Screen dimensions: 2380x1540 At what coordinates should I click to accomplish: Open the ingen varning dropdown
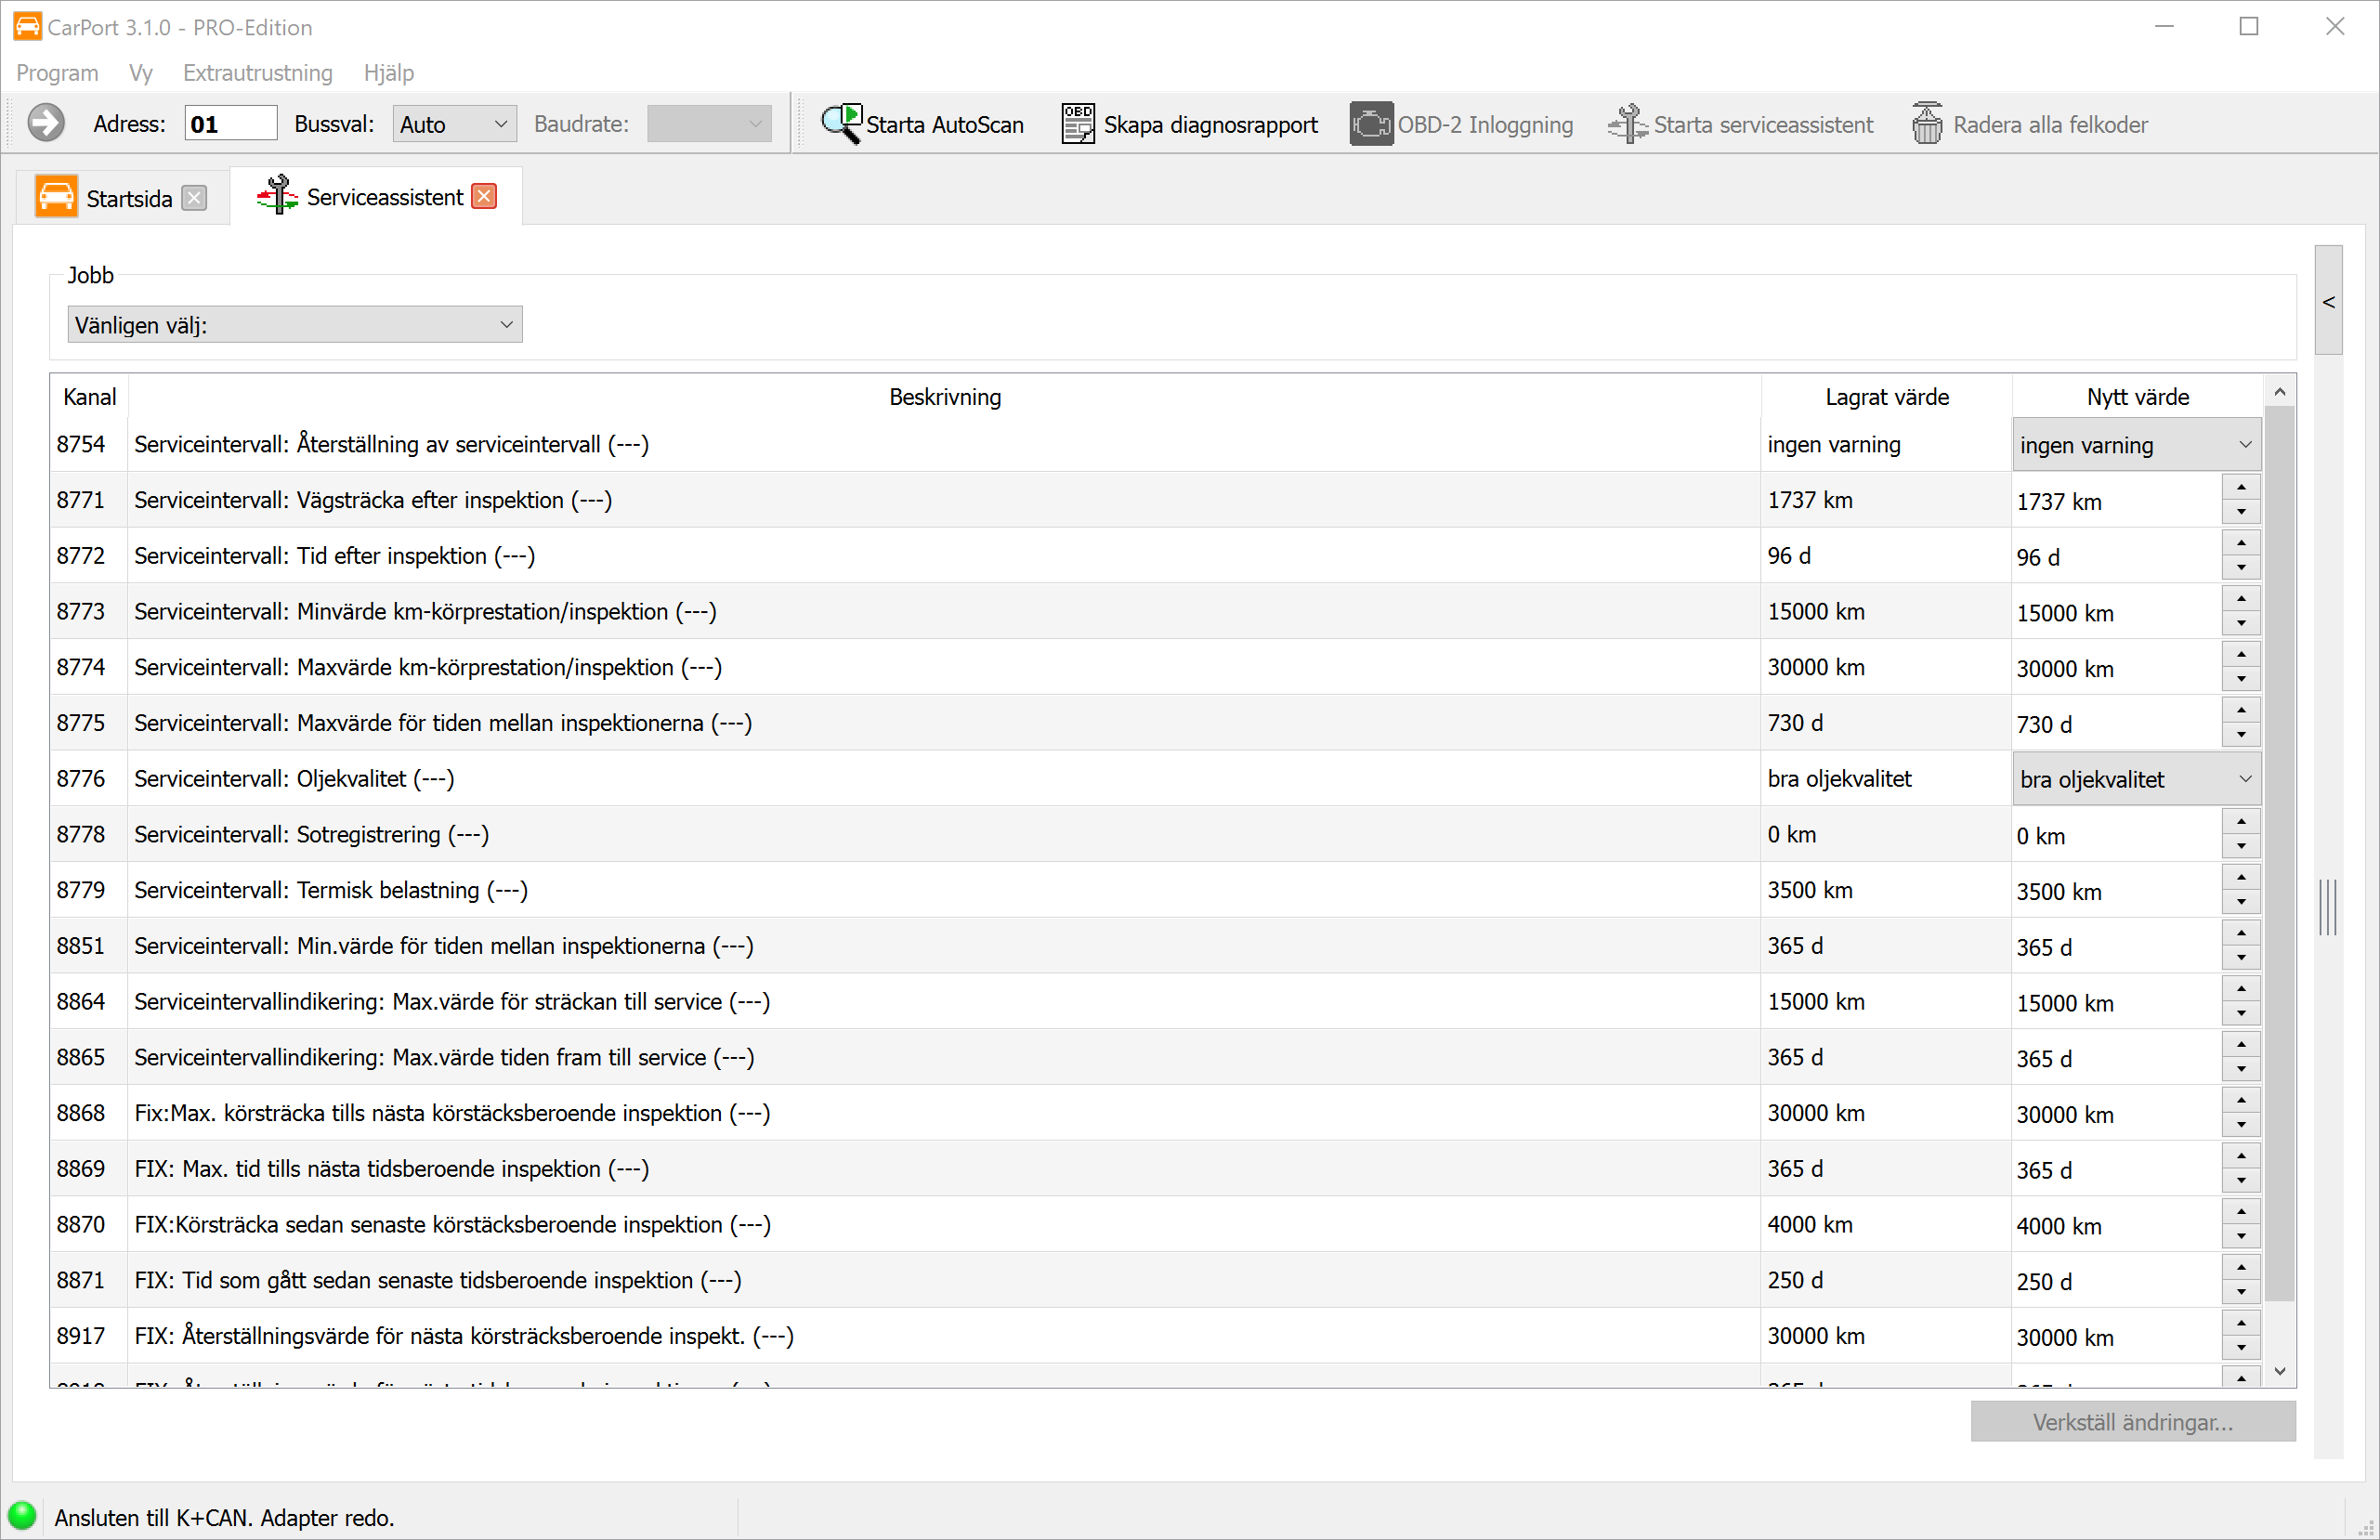click(2136, 445)
